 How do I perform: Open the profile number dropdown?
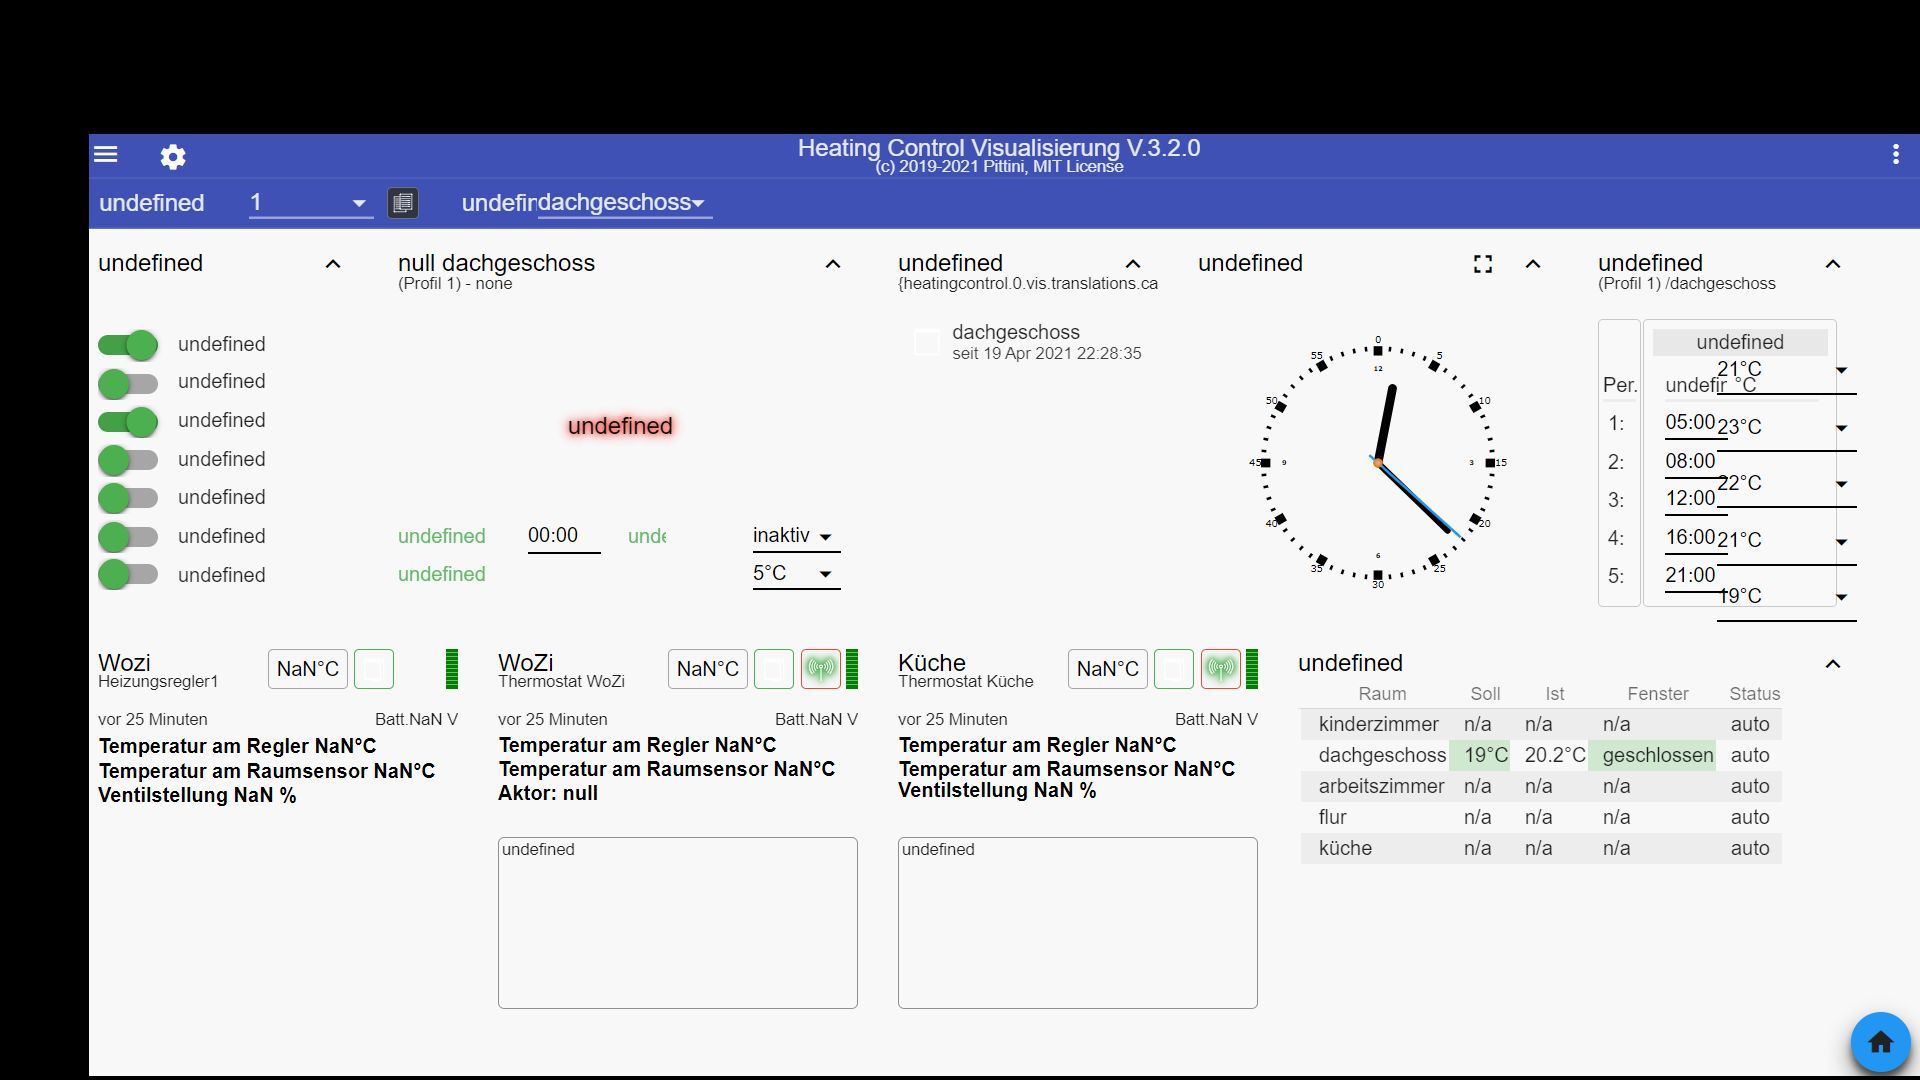[x=310, y=203]
